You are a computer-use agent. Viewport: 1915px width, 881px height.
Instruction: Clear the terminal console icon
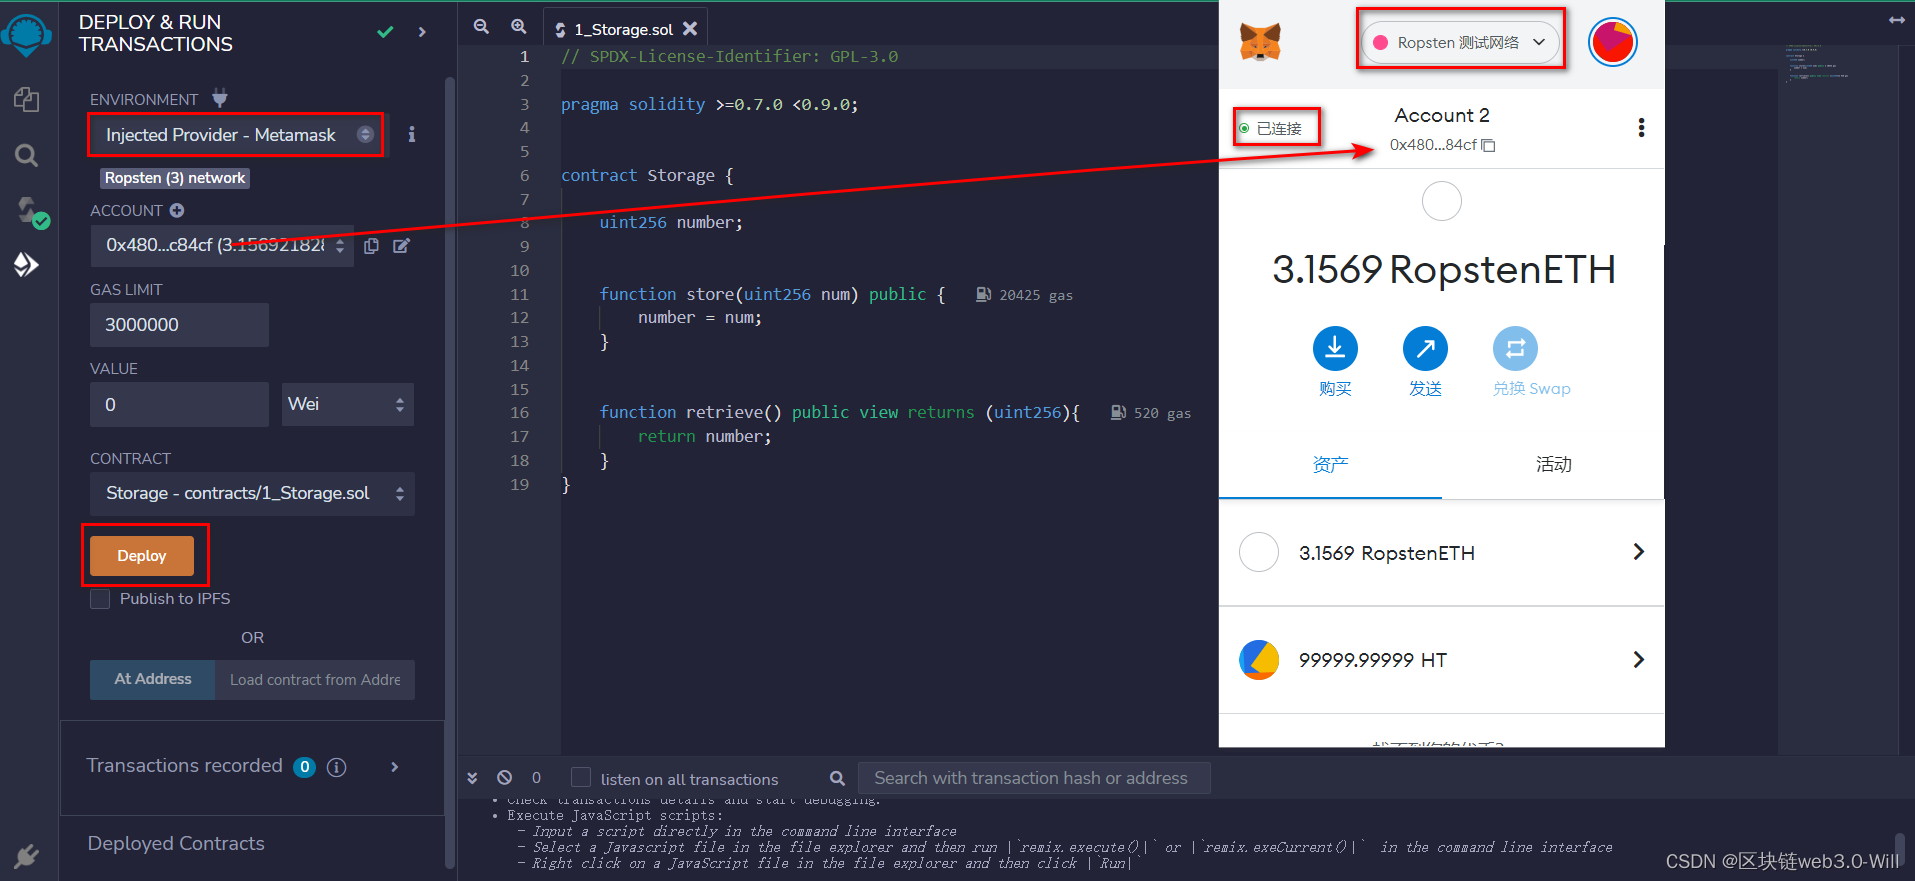(505, 777)
